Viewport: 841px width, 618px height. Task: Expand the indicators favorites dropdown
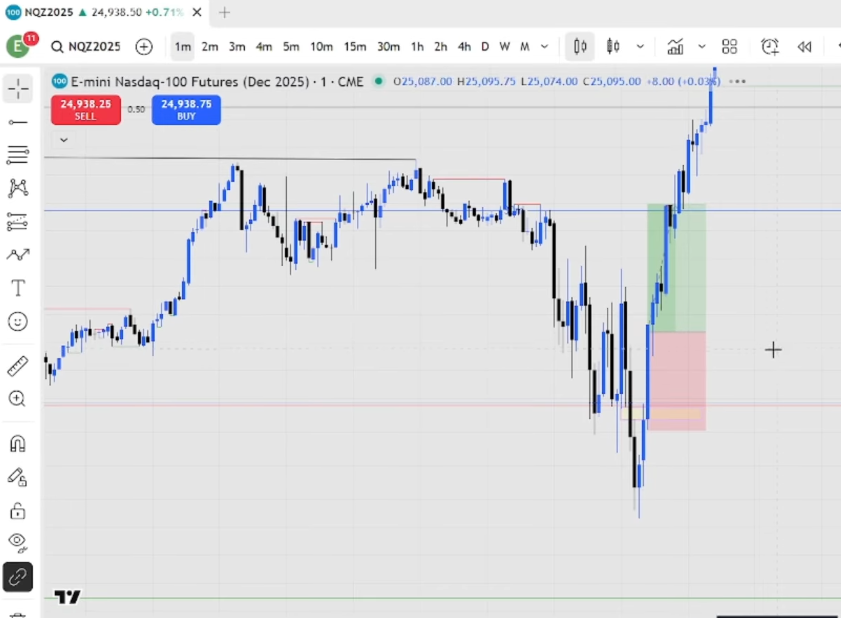pos(702,47)
